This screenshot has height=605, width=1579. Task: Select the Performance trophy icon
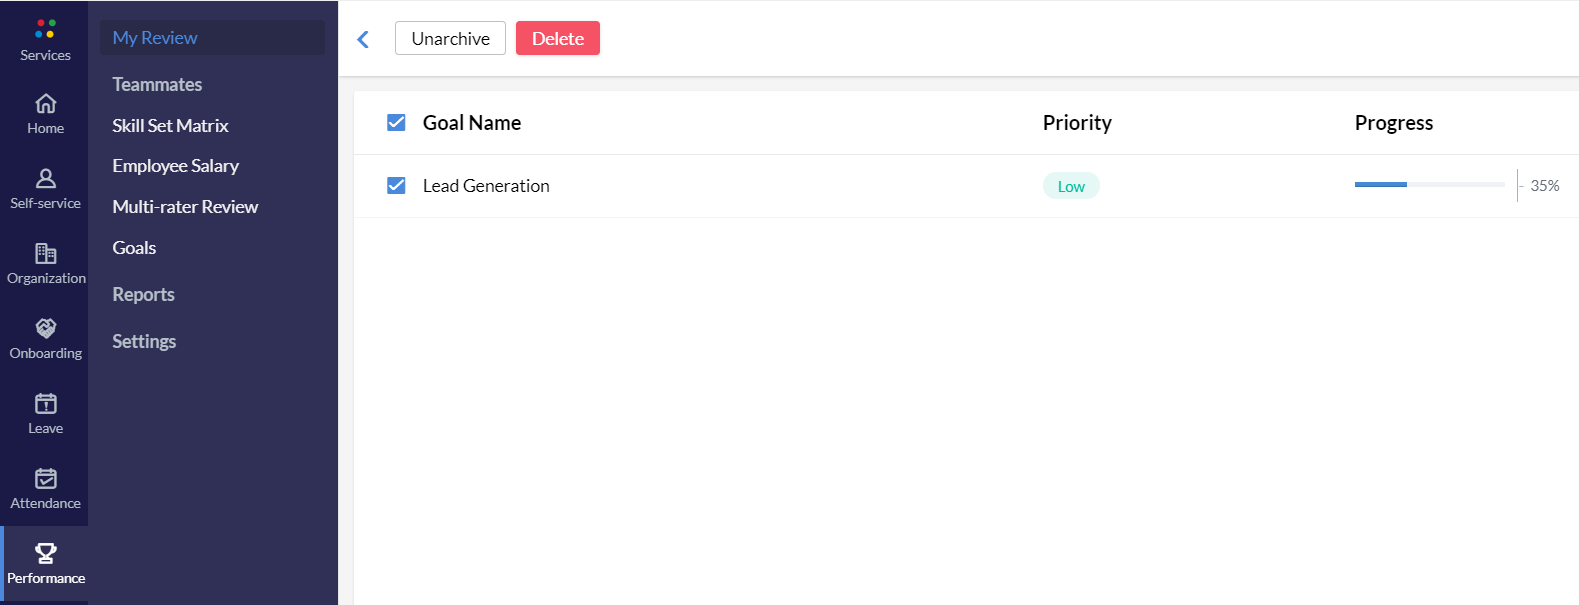[45, 553]
